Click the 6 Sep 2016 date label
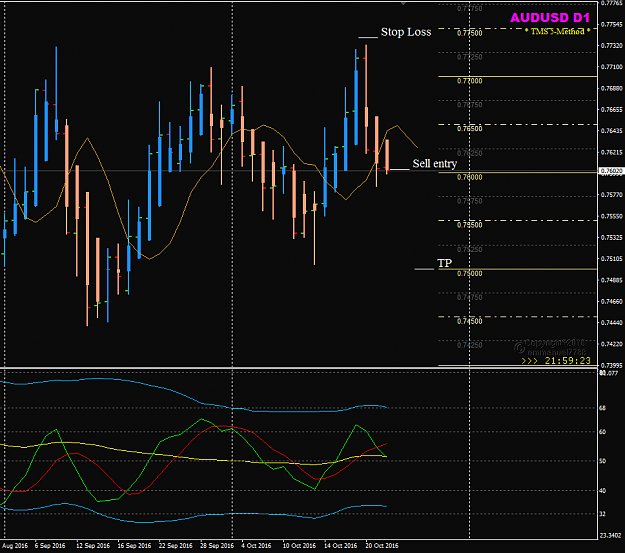The width and height of the screenshot is (625, 553). (x=50, y=546)
